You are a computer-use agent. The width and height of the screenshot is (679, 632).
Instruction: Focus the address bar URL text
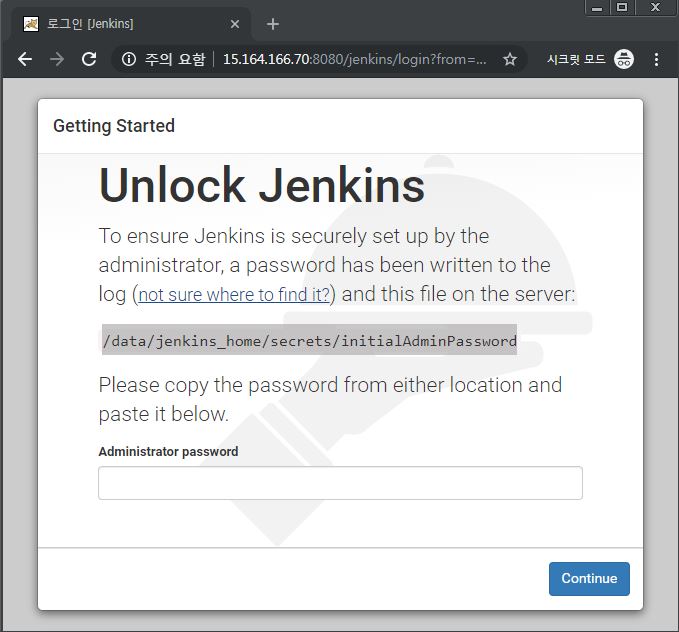(x=355, y=59)
